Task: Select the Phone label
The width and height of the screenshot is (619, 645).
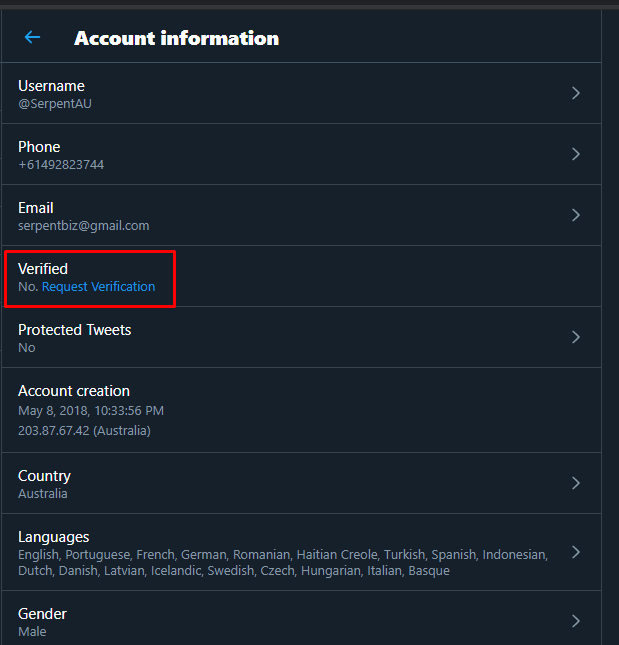Action: click(x=39, y=147)
